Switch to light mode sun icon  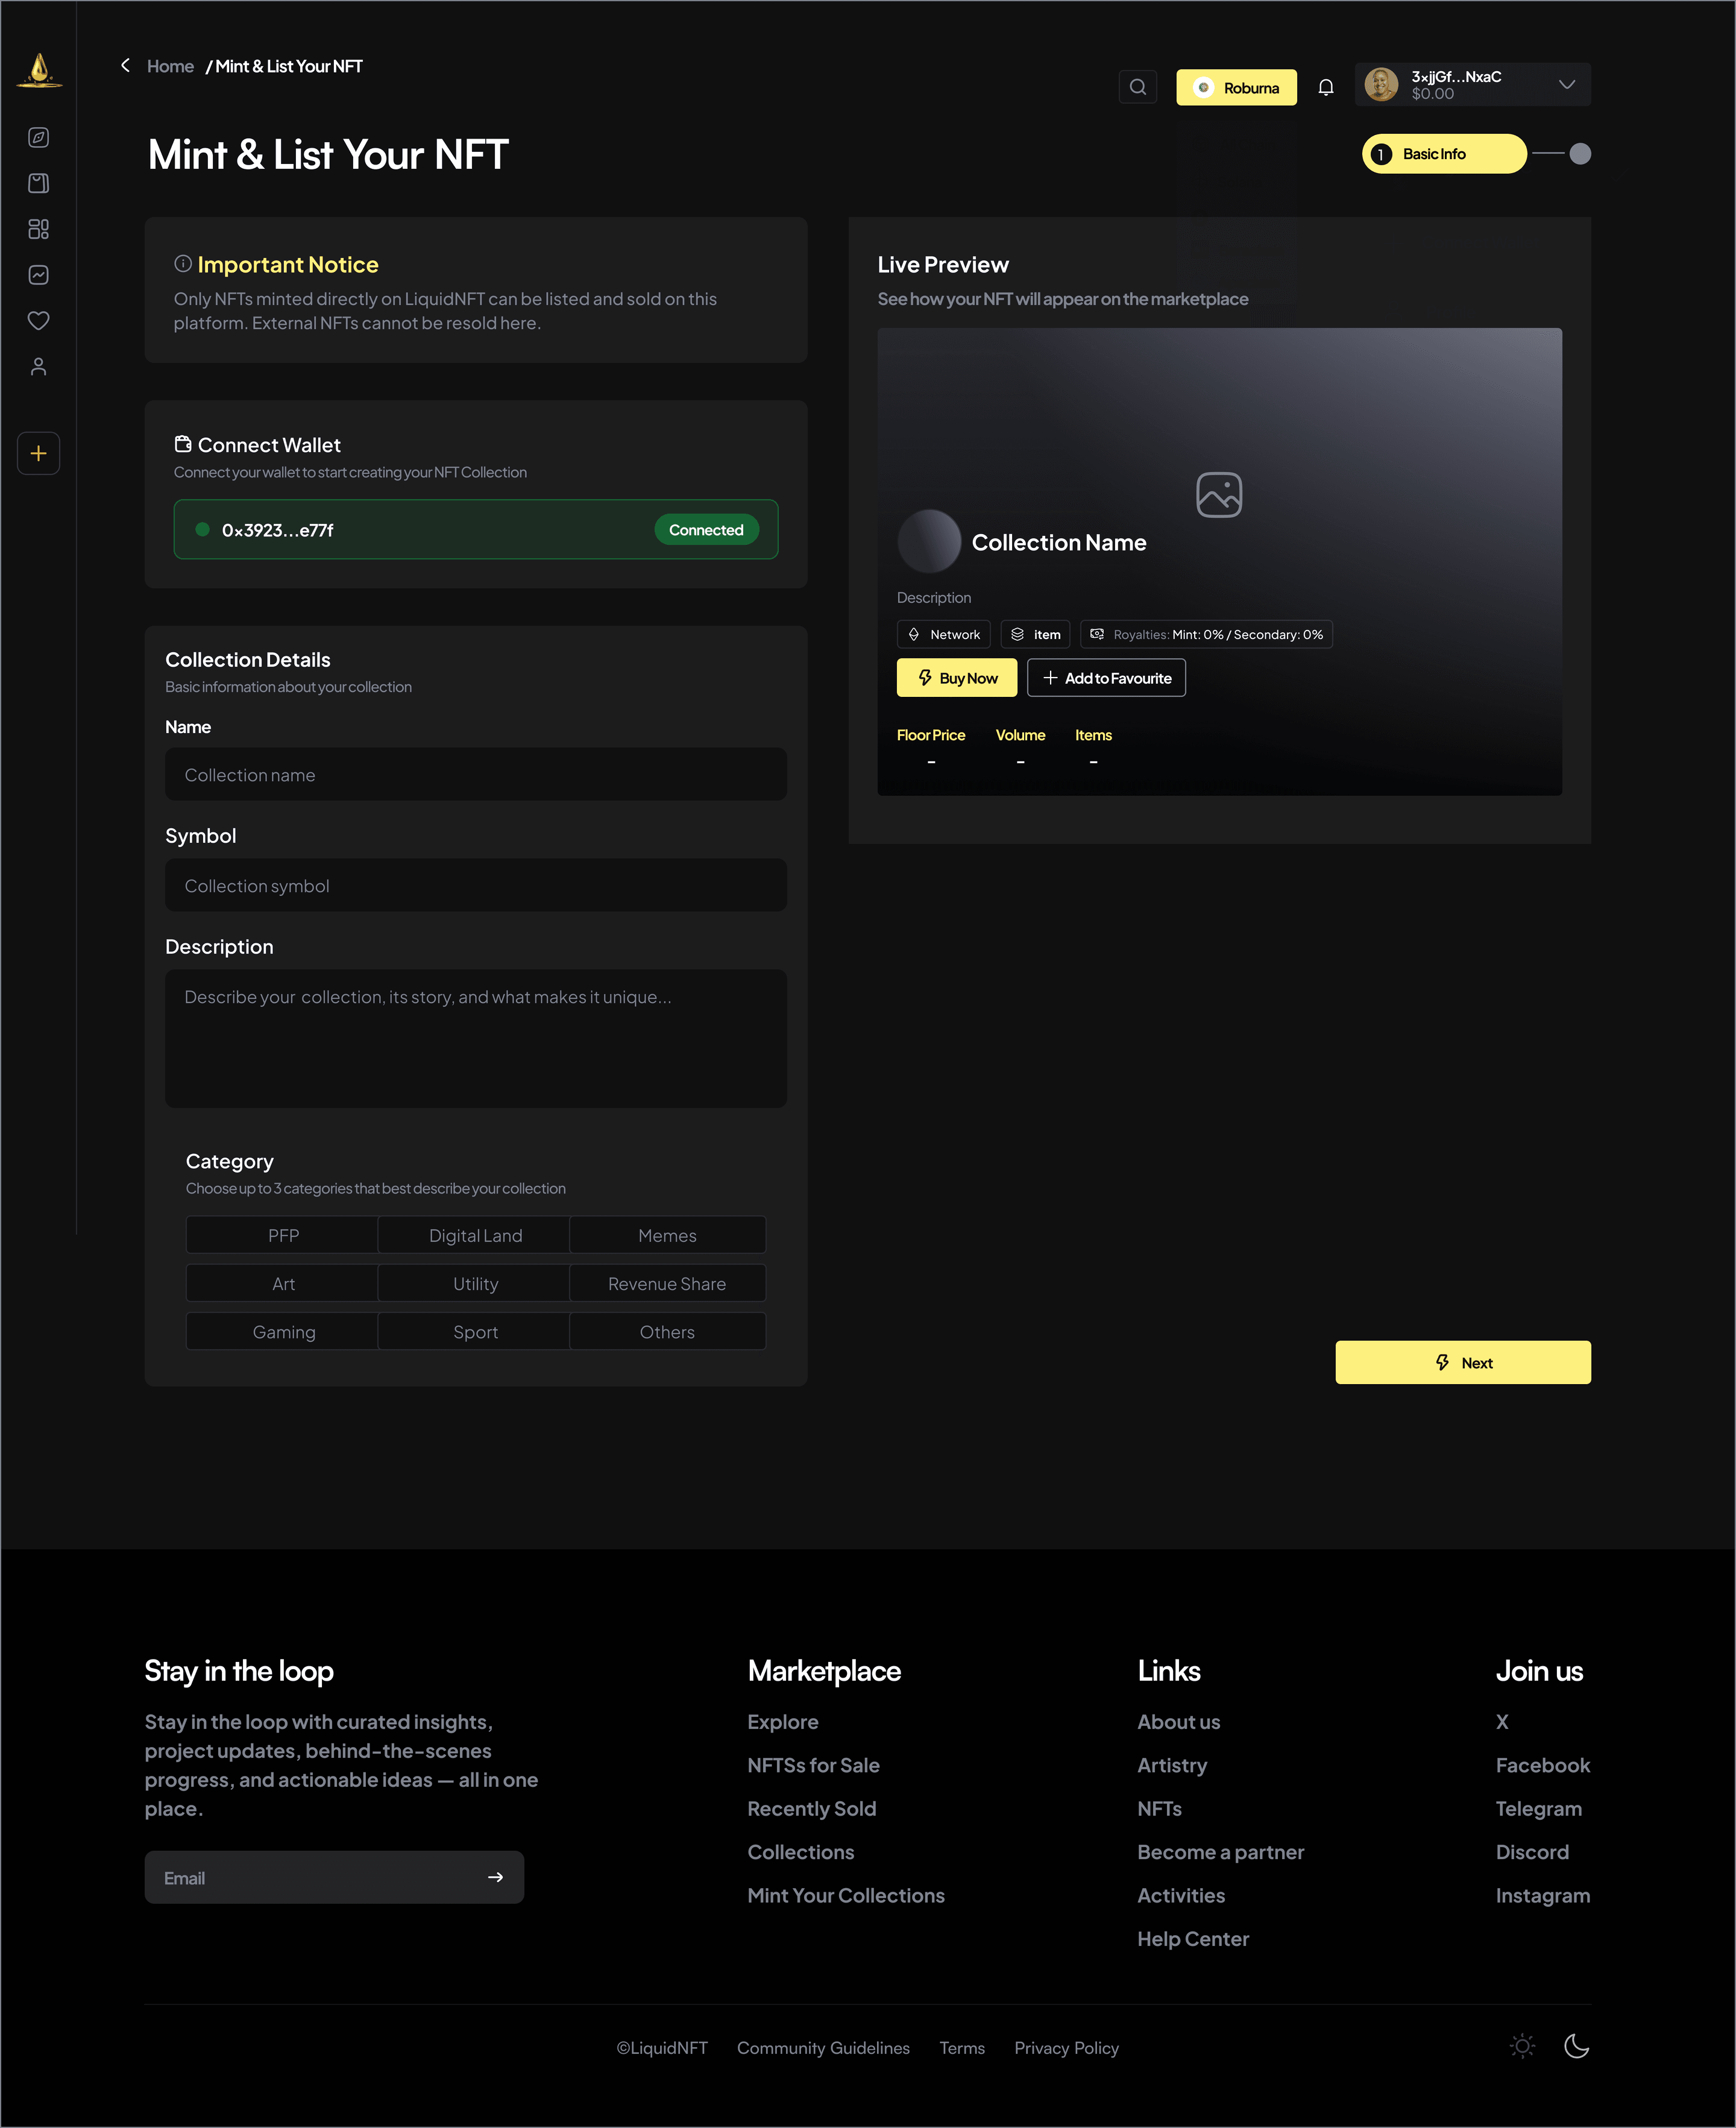1523,2046
